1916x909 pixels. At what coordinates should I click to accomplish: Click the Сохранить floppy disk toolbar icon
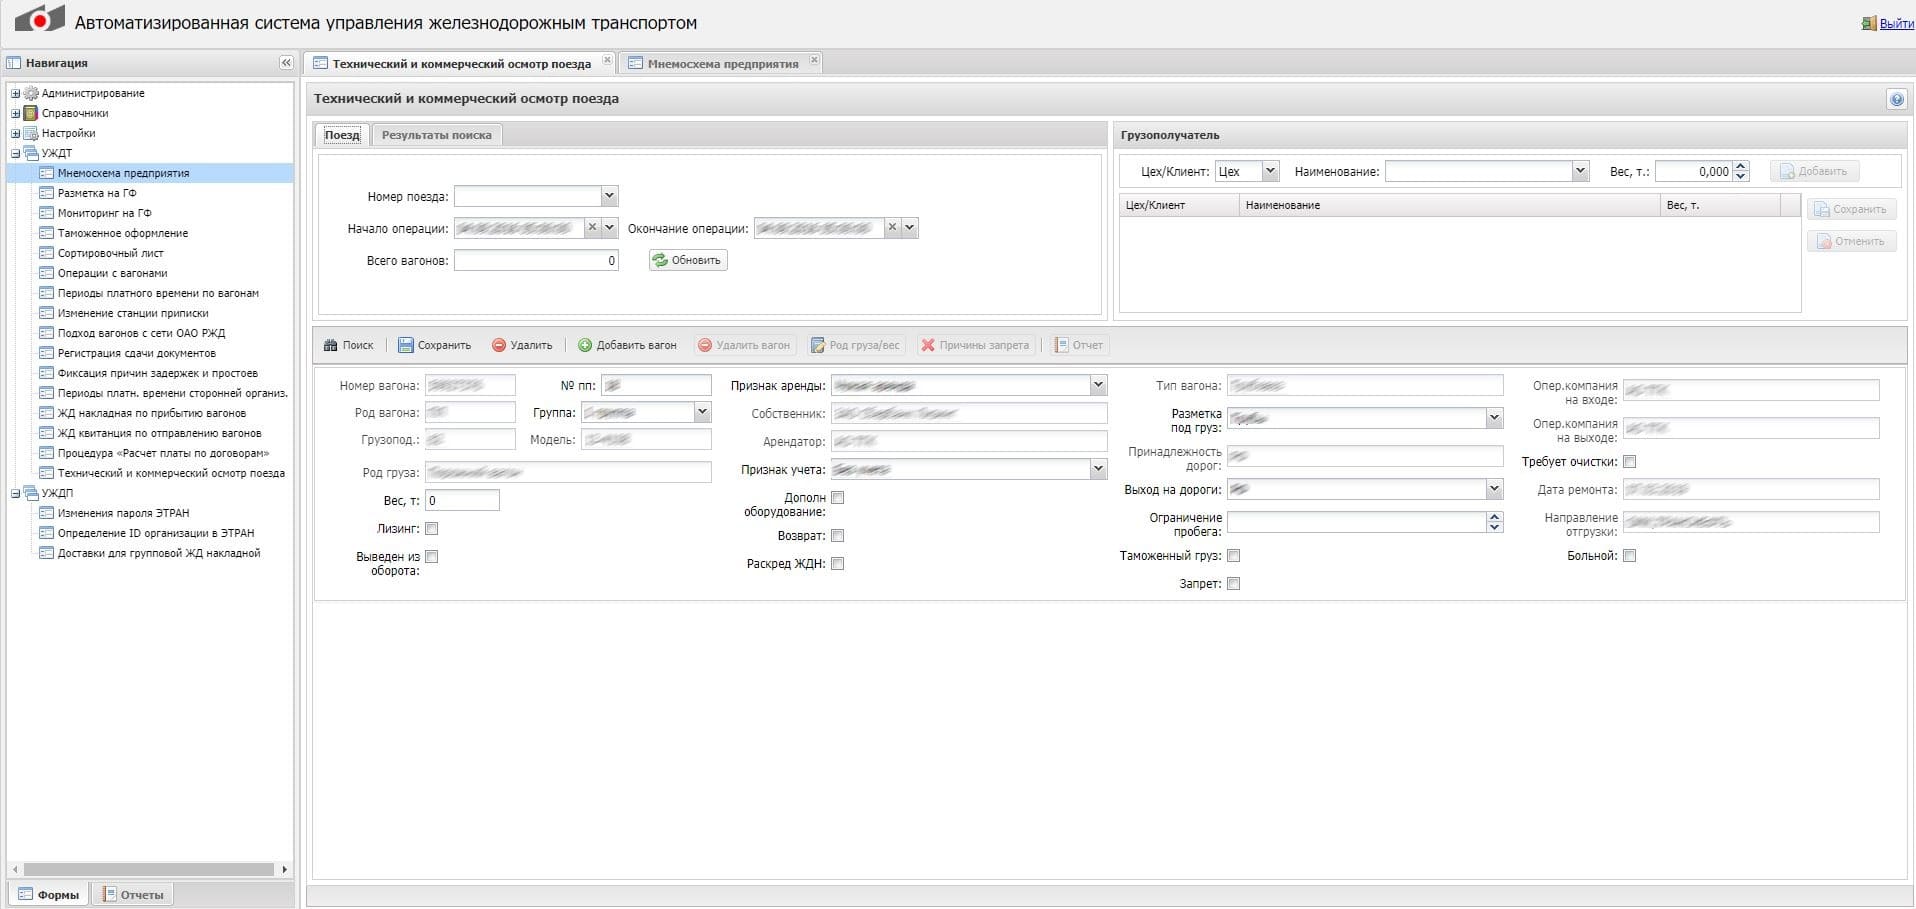(x=406, y=345)
